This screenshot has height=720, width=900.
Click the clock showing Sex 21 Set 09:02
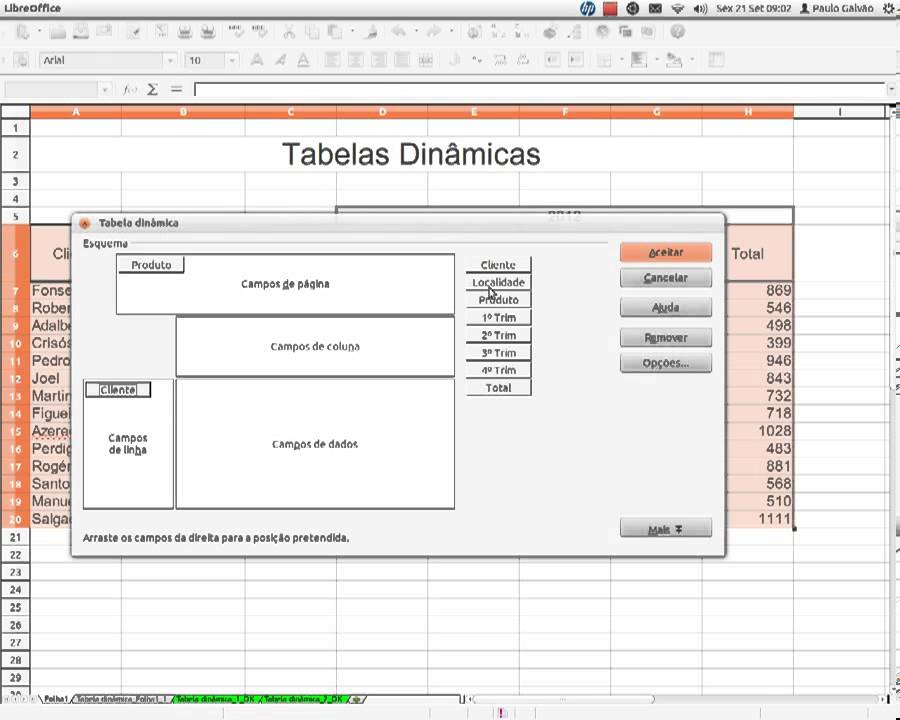coord(753,9)
